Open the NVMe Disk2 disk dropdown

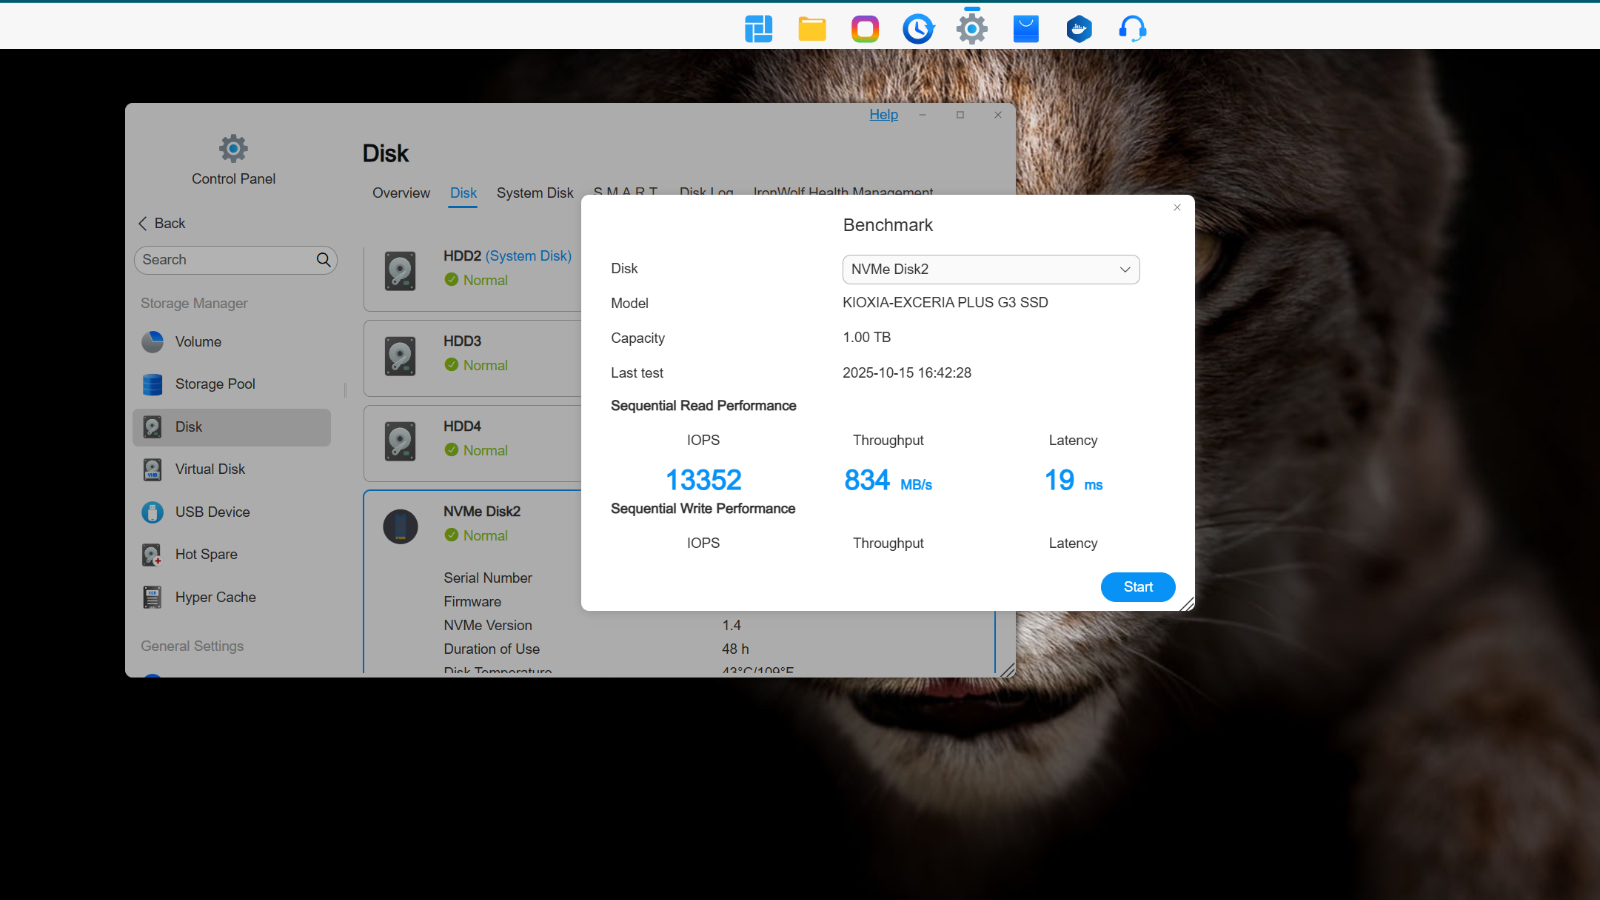pos(990,269)
